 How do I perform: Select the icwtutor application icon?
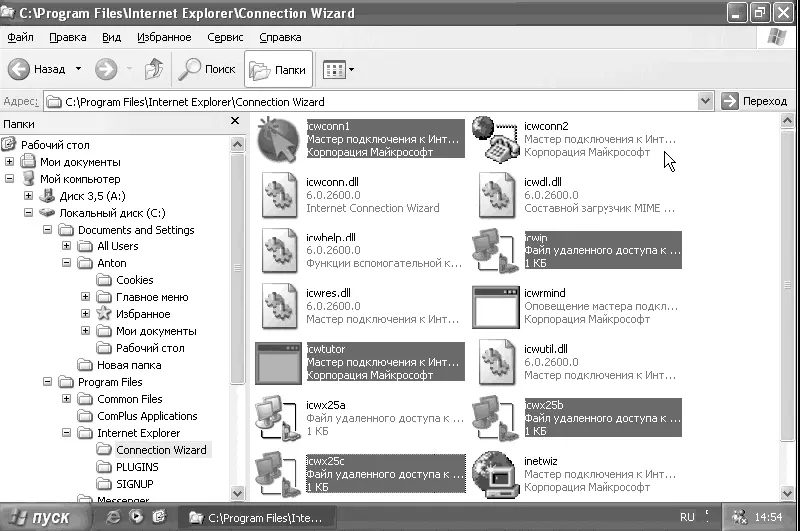pos(278,363)
